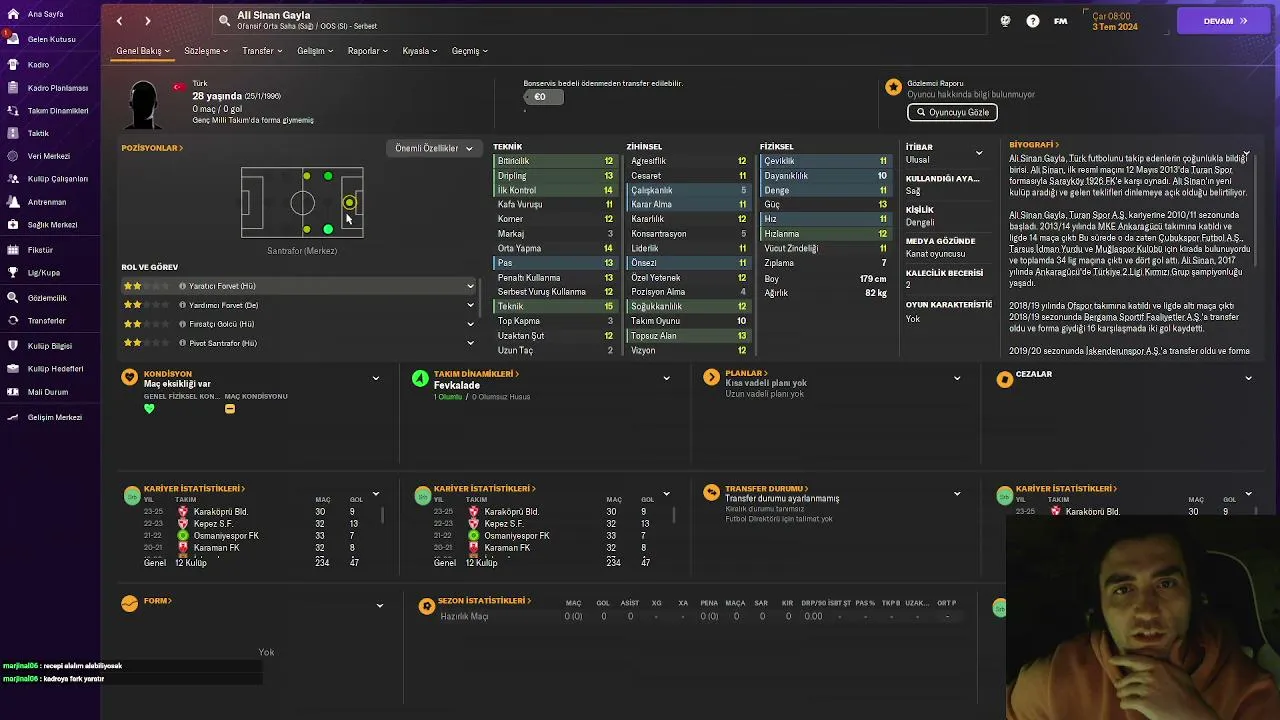Click the DEVAM continue button
The height and width of the screenshot is (720, 1280).
click(1223, 21)
